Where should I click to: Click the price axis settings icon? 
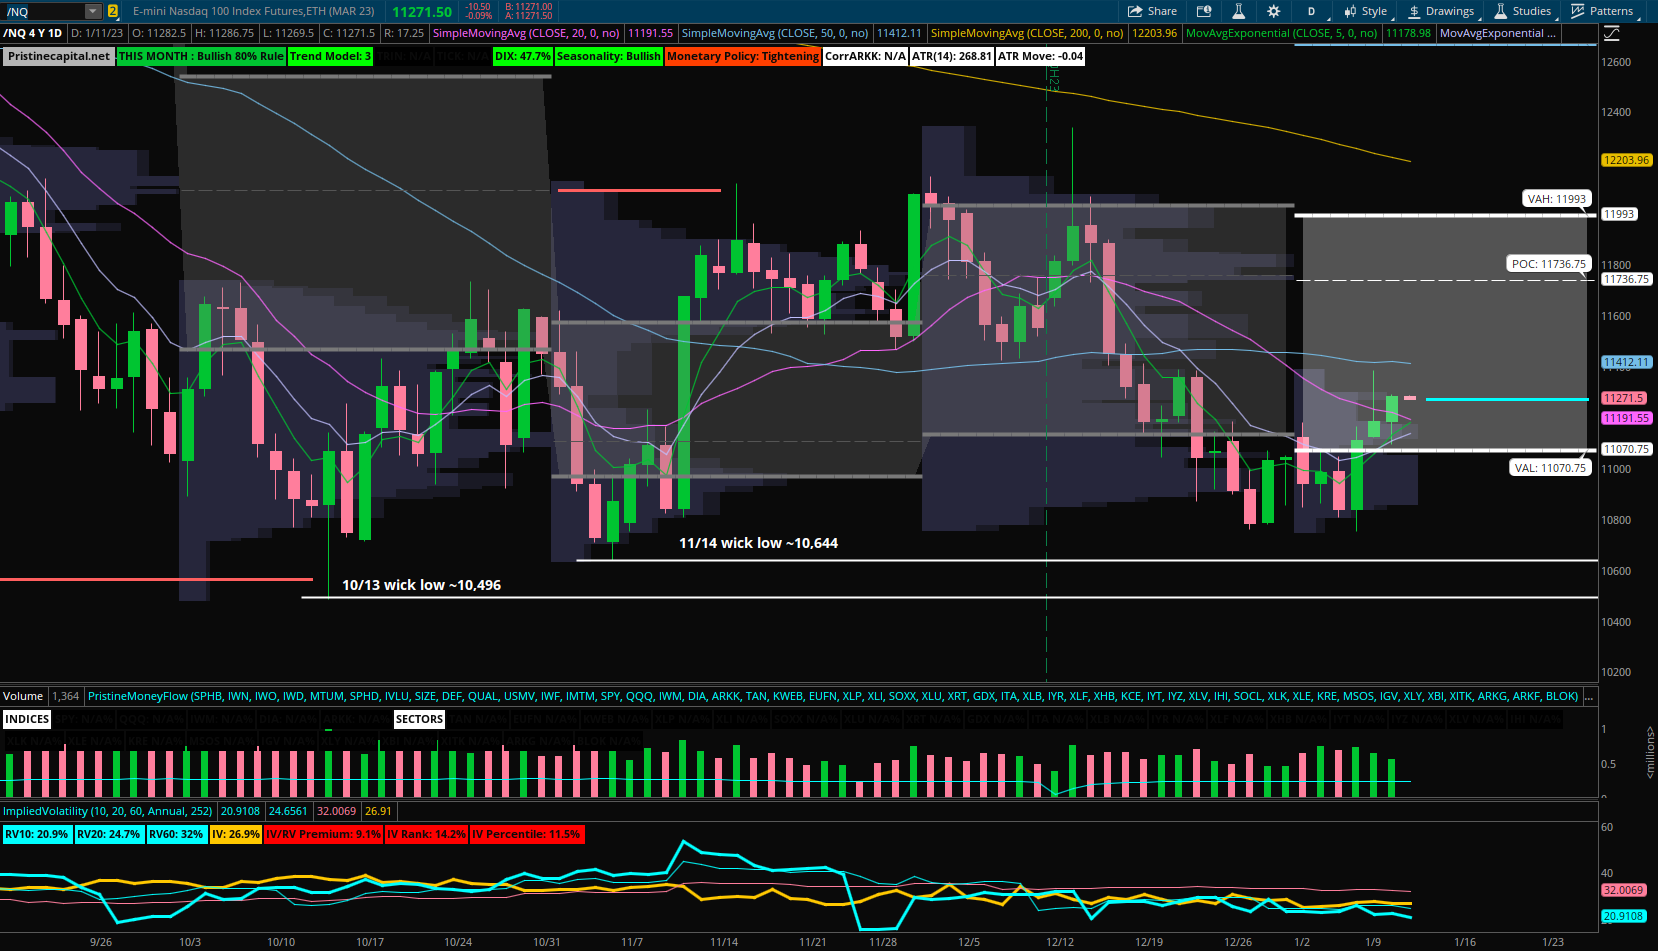pyautogui.click(x=1612, y=33)
